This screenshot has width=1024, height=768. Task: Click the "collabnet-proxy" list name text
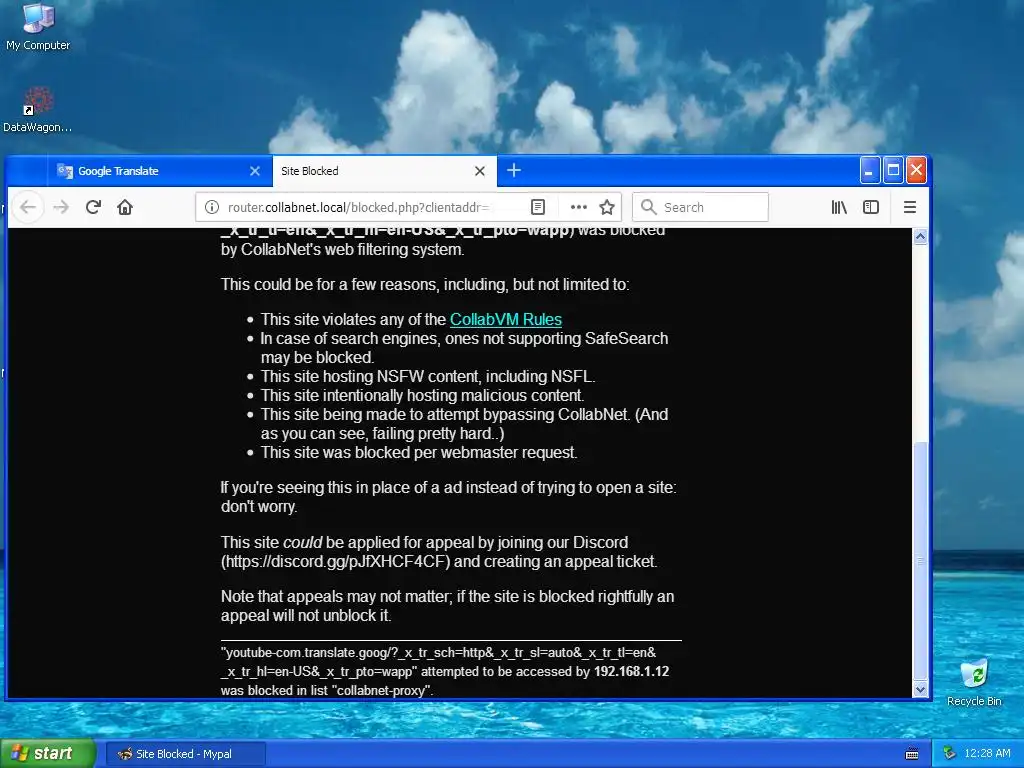click(382, 690)
